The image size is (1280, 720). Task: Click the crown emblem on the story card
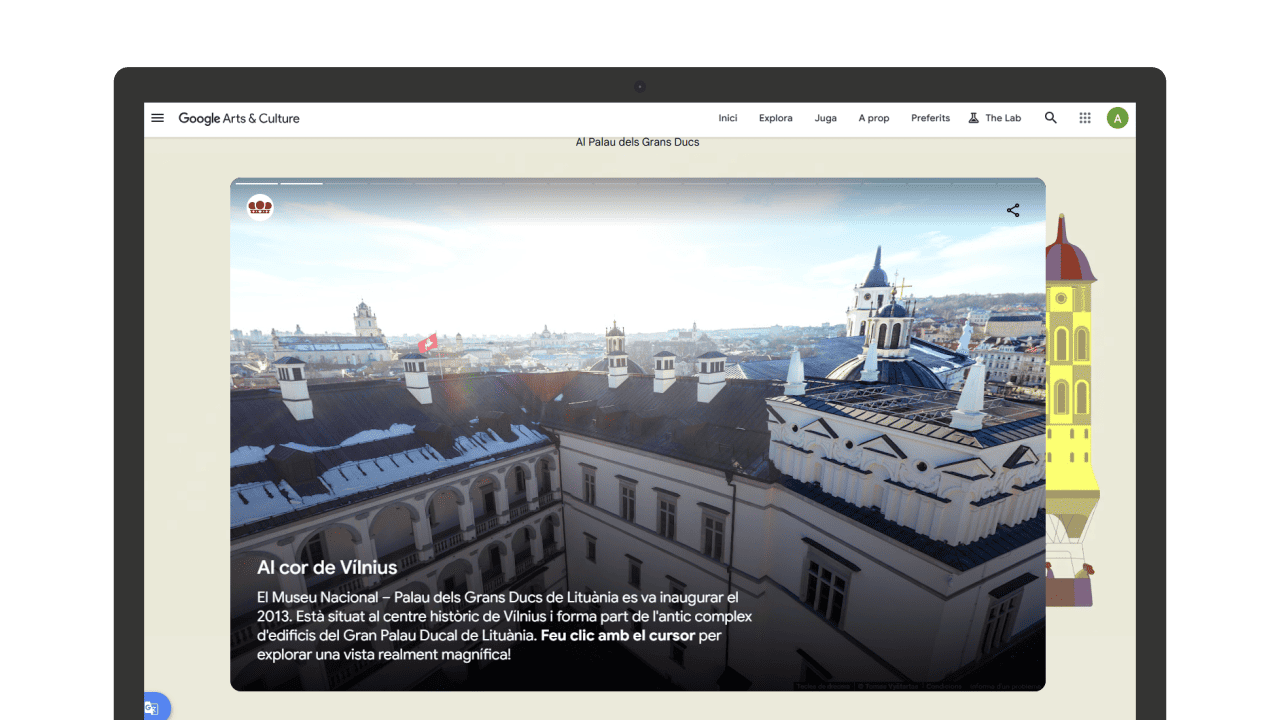point(259,207)
